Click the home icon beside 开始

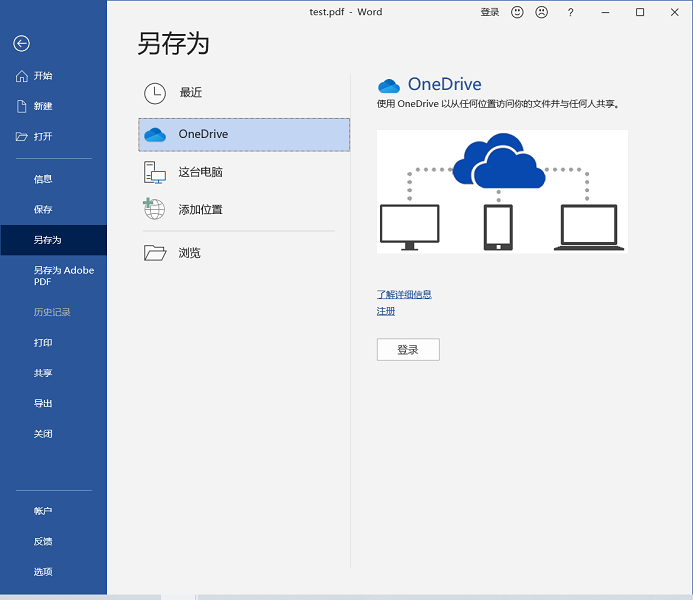pos(22,76)
